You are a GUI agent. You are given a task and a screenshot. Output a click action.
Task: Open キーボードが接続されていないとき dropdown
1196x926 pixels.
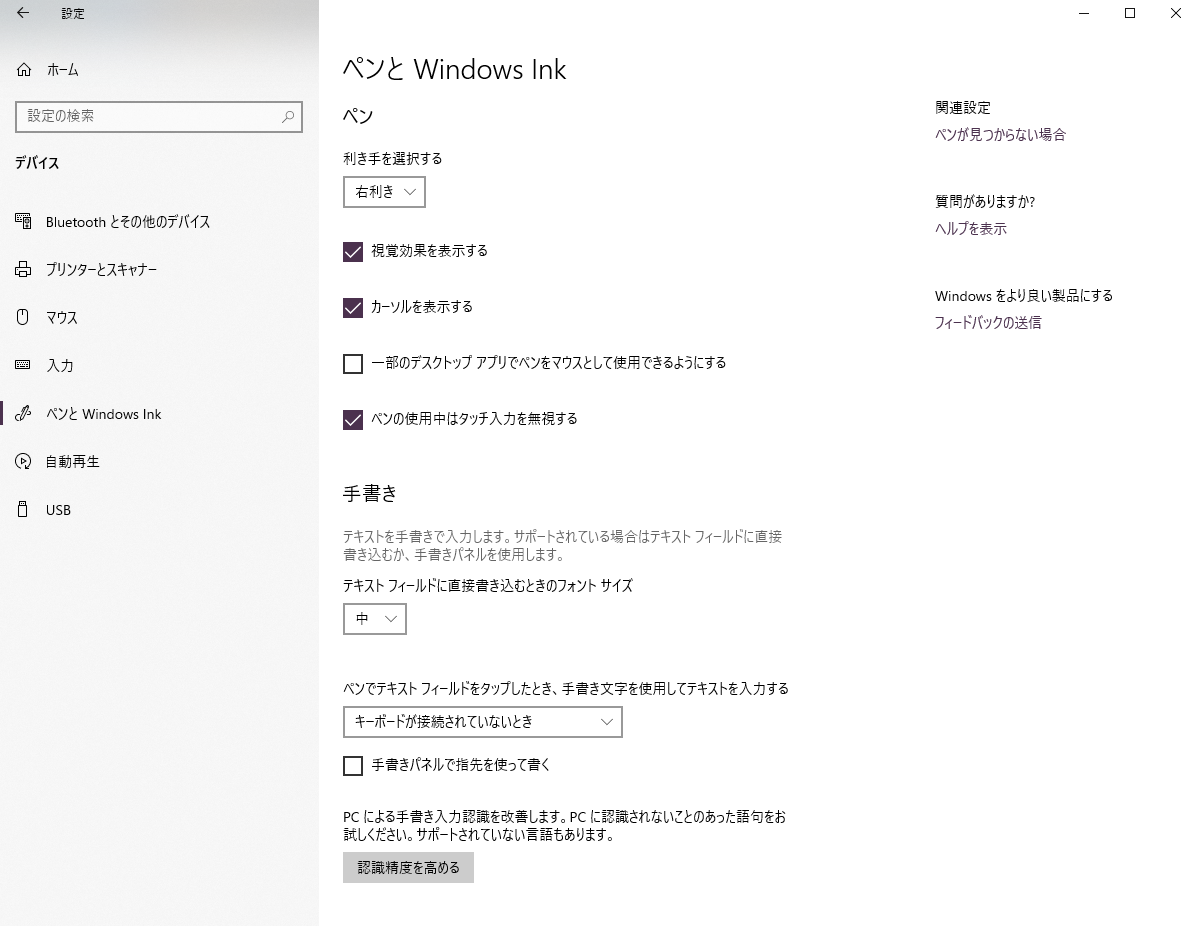[483, 722]
